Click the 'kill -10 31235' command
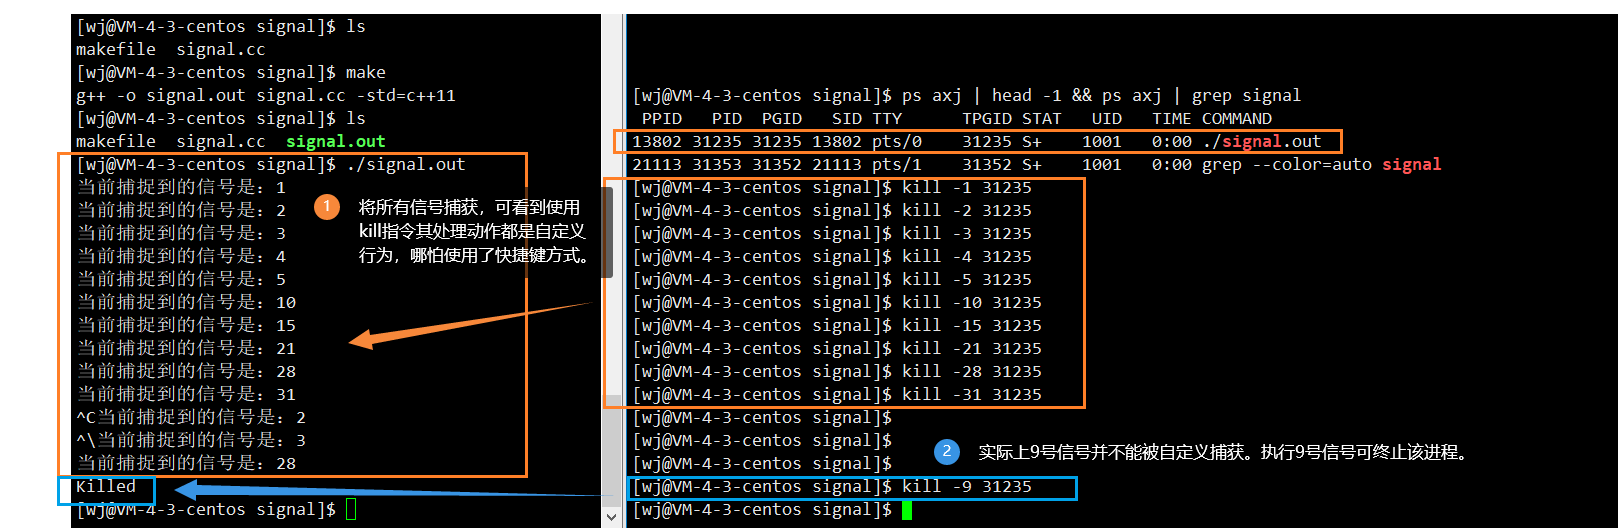Viewport: 1618px width, 528px height. (972, 302)
